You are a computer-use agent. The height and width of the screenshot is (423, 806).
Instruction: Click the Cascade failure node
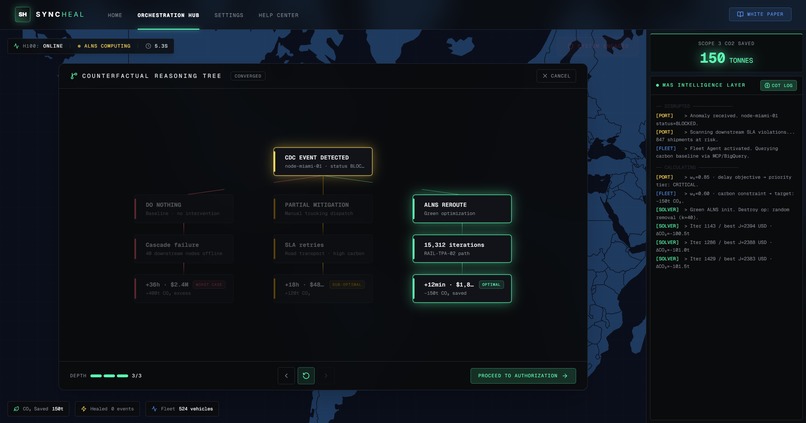coord(184,249)
